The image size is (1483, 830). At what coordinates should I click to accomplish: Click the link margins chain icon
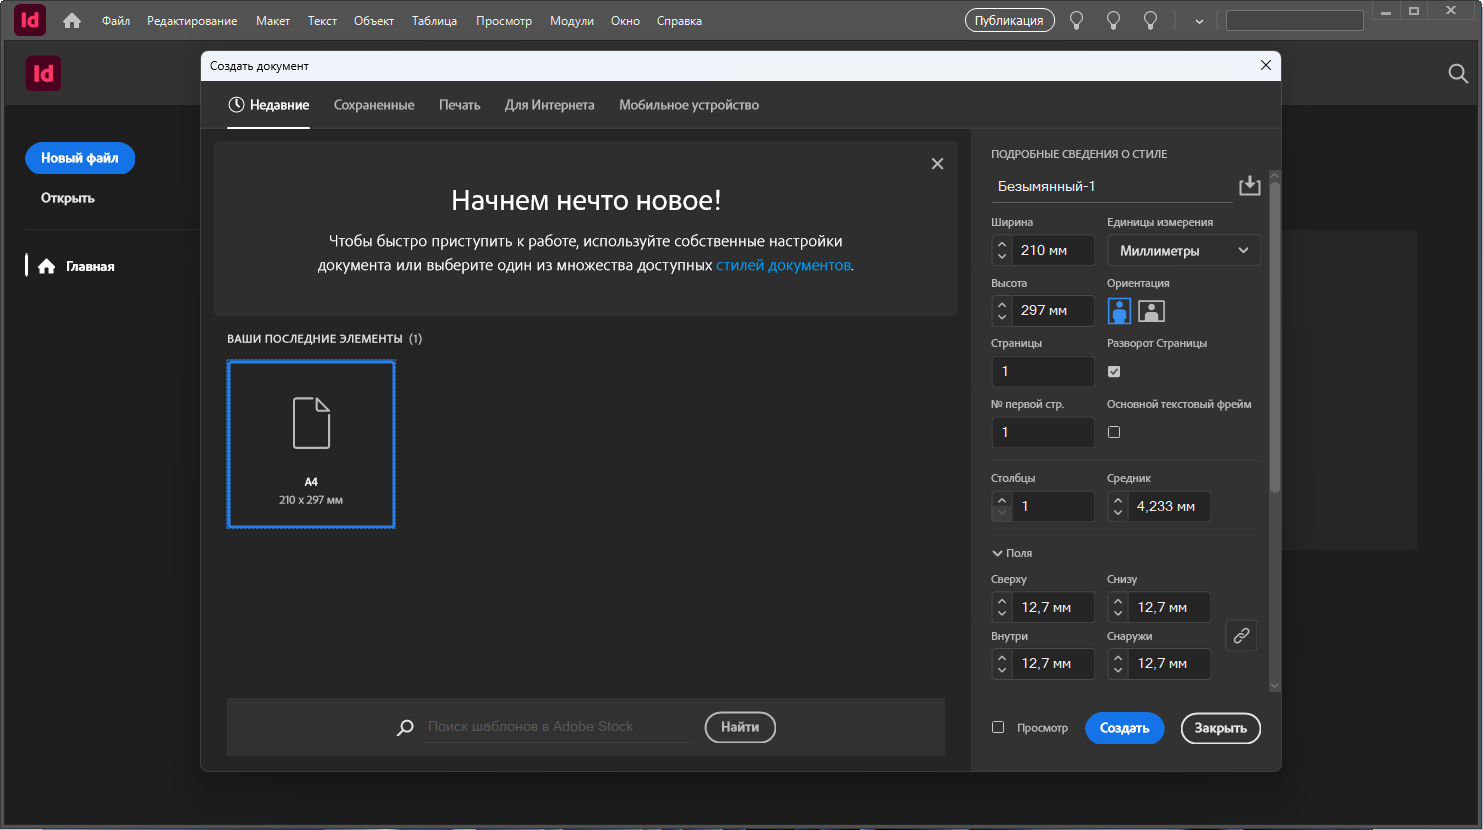tap(1241, 635)
